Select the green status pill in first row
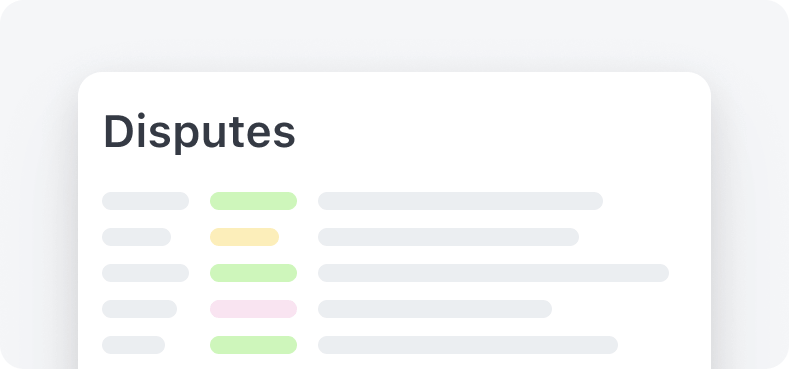Image resolution: width=789 pixels, height=369 pixels. [253, 201]
